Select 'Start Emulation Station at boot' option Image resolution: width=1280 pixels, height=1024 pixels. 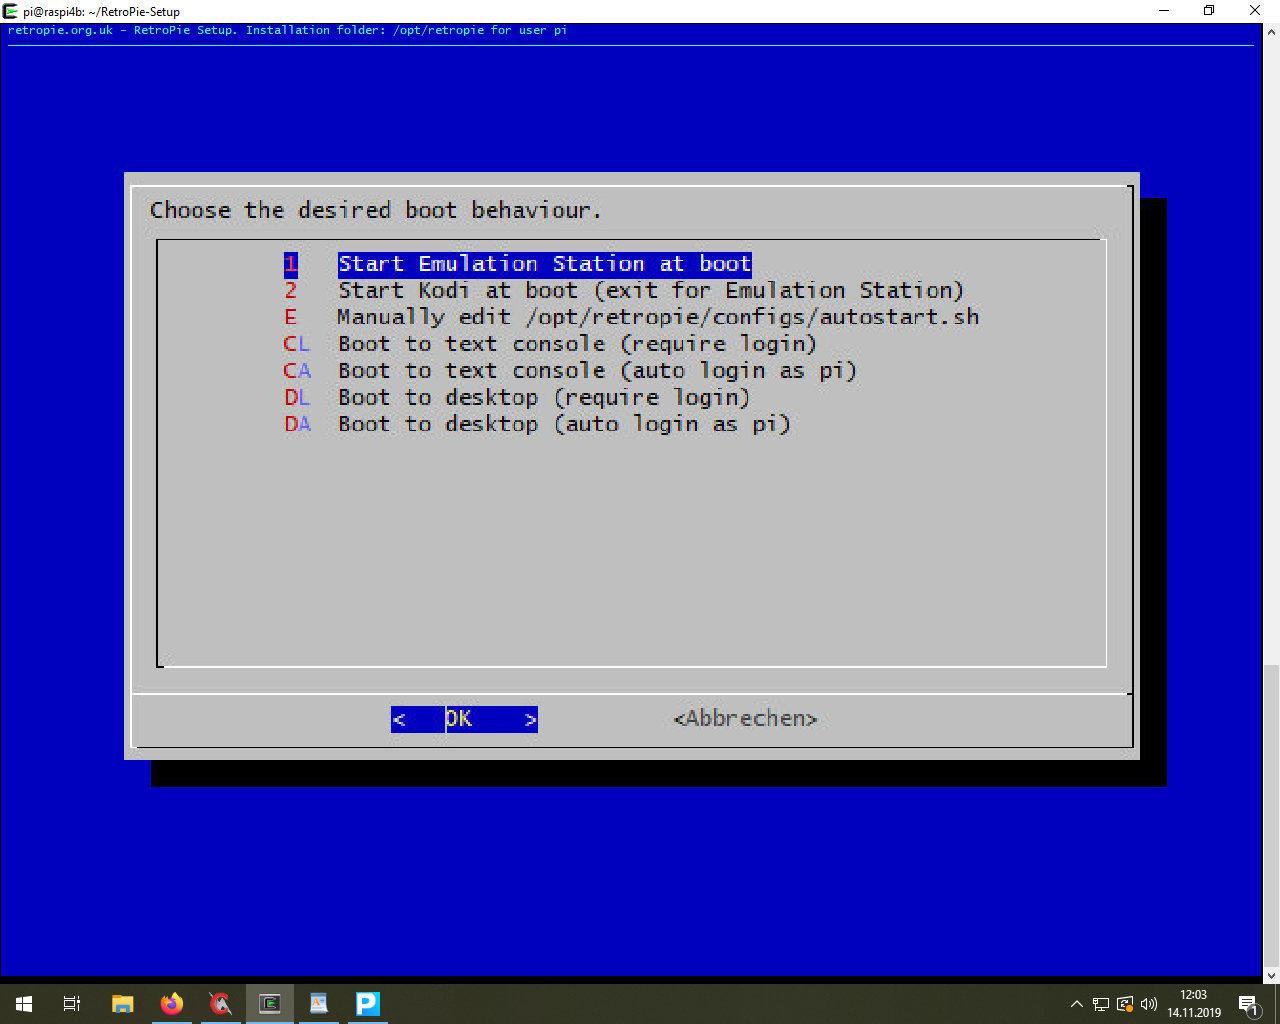point(544,264)
